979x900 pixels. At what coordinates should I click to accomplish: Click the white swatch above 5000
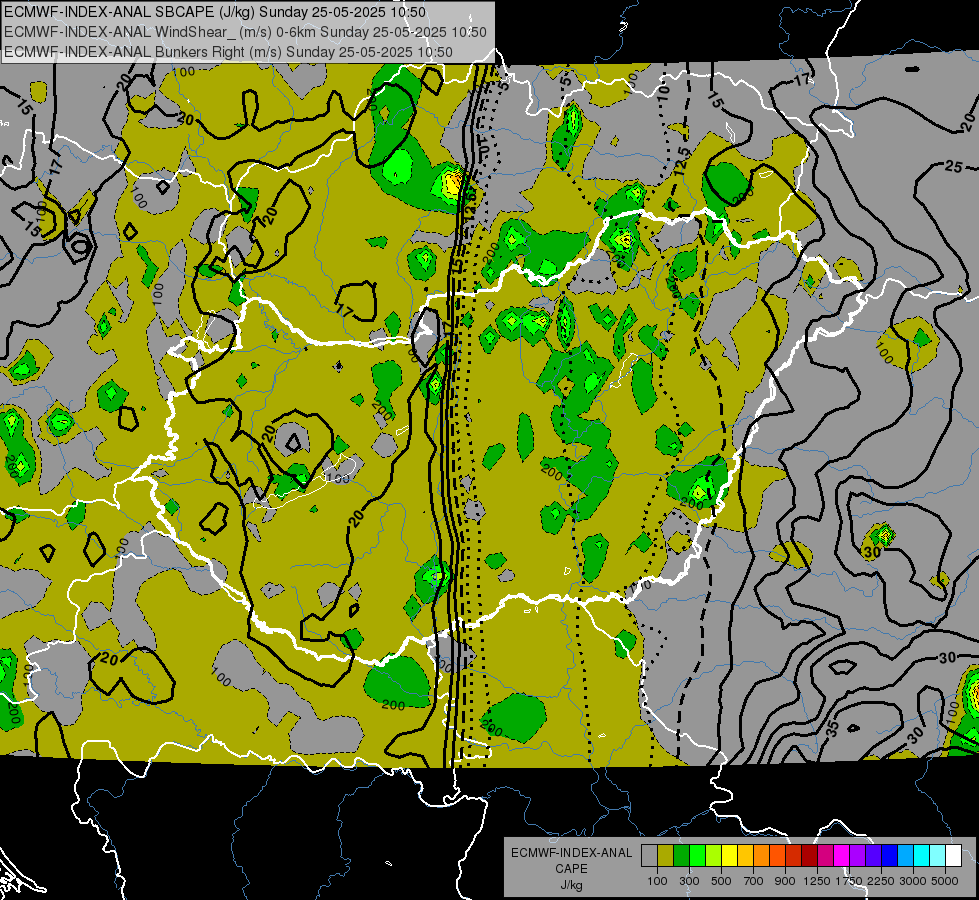coord(953,856)
